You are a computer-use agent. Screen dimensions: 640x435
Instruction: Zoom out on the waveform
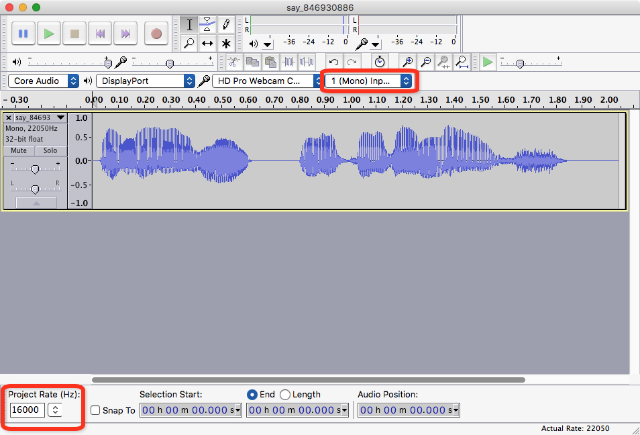[425, 62]
